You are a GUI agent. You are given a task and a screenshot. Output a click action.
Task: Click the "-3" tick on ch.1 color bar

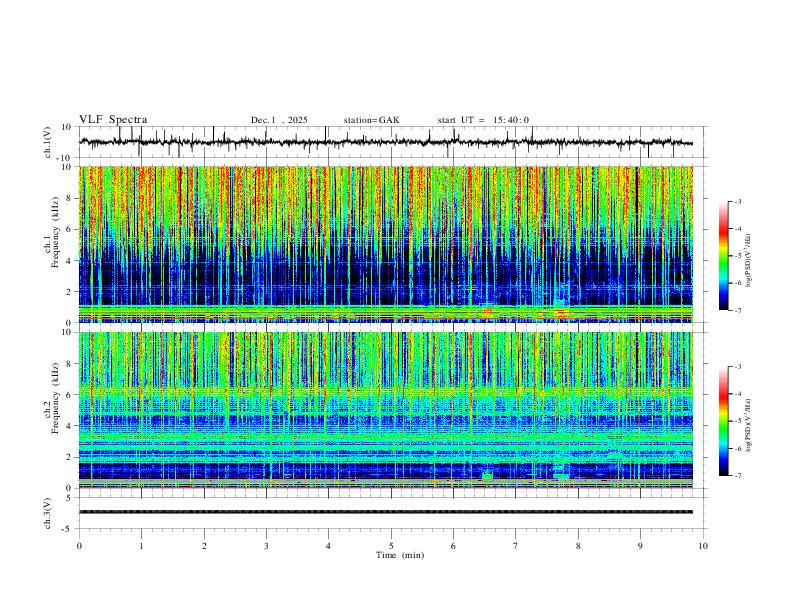pos(737,201)
